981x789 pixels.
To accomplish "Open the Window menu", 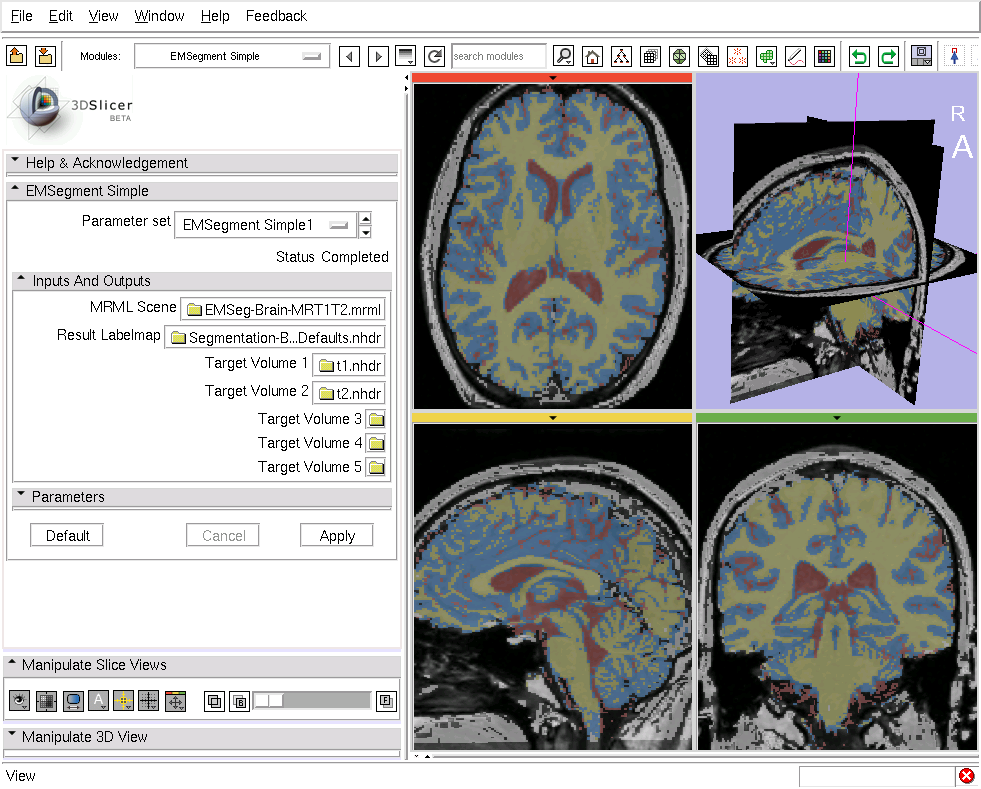I will click(x=159, y=16).
